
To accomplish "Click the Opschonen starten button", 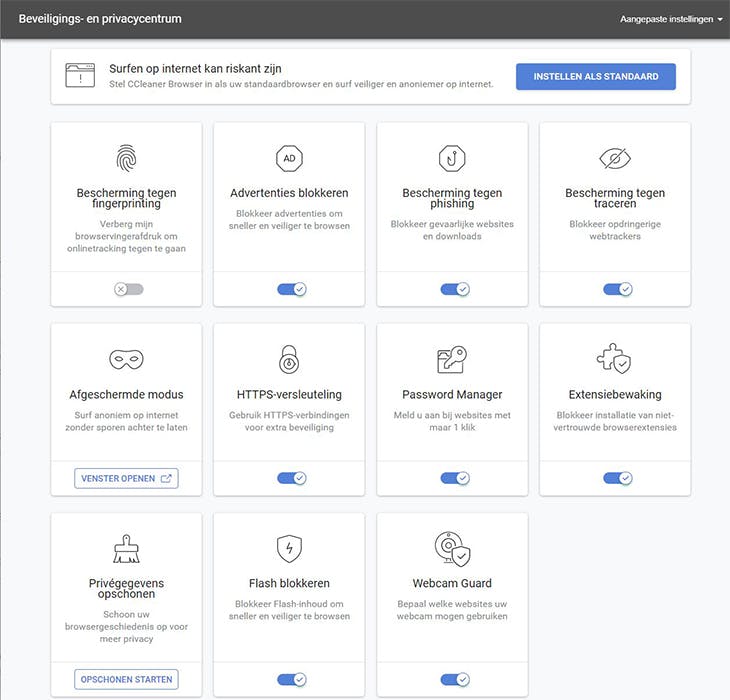I will [126, 680].
